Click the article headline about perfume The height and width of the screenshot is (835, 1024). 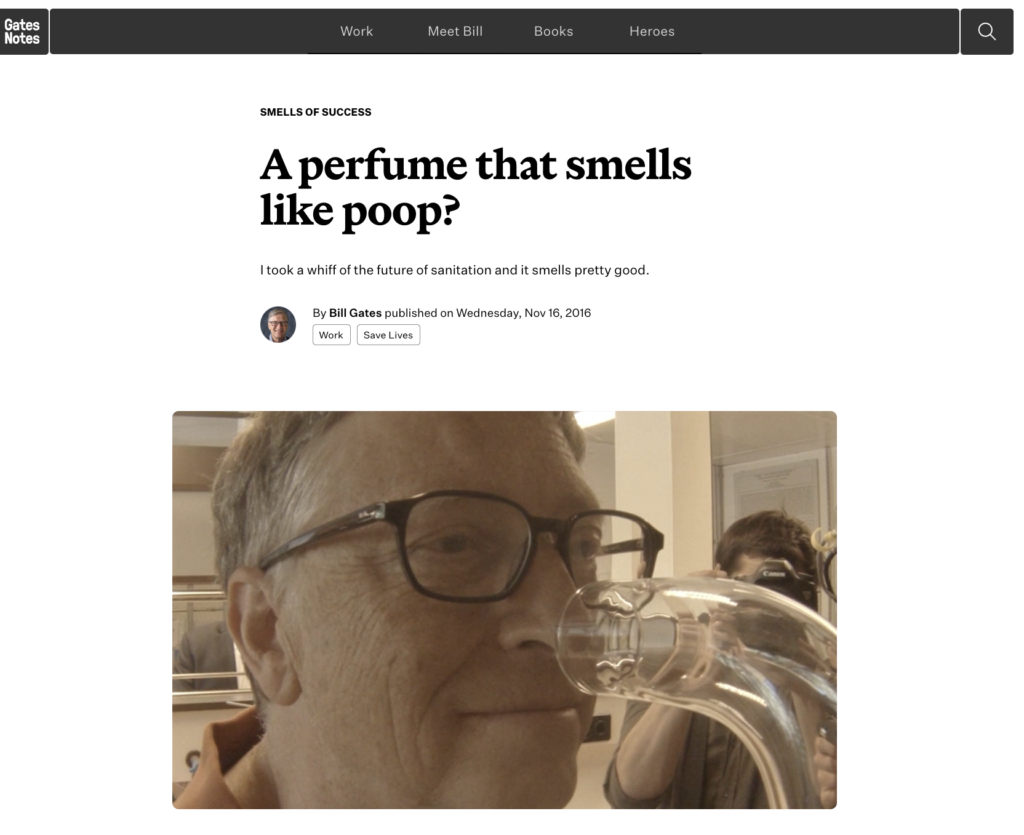(475, 187)
